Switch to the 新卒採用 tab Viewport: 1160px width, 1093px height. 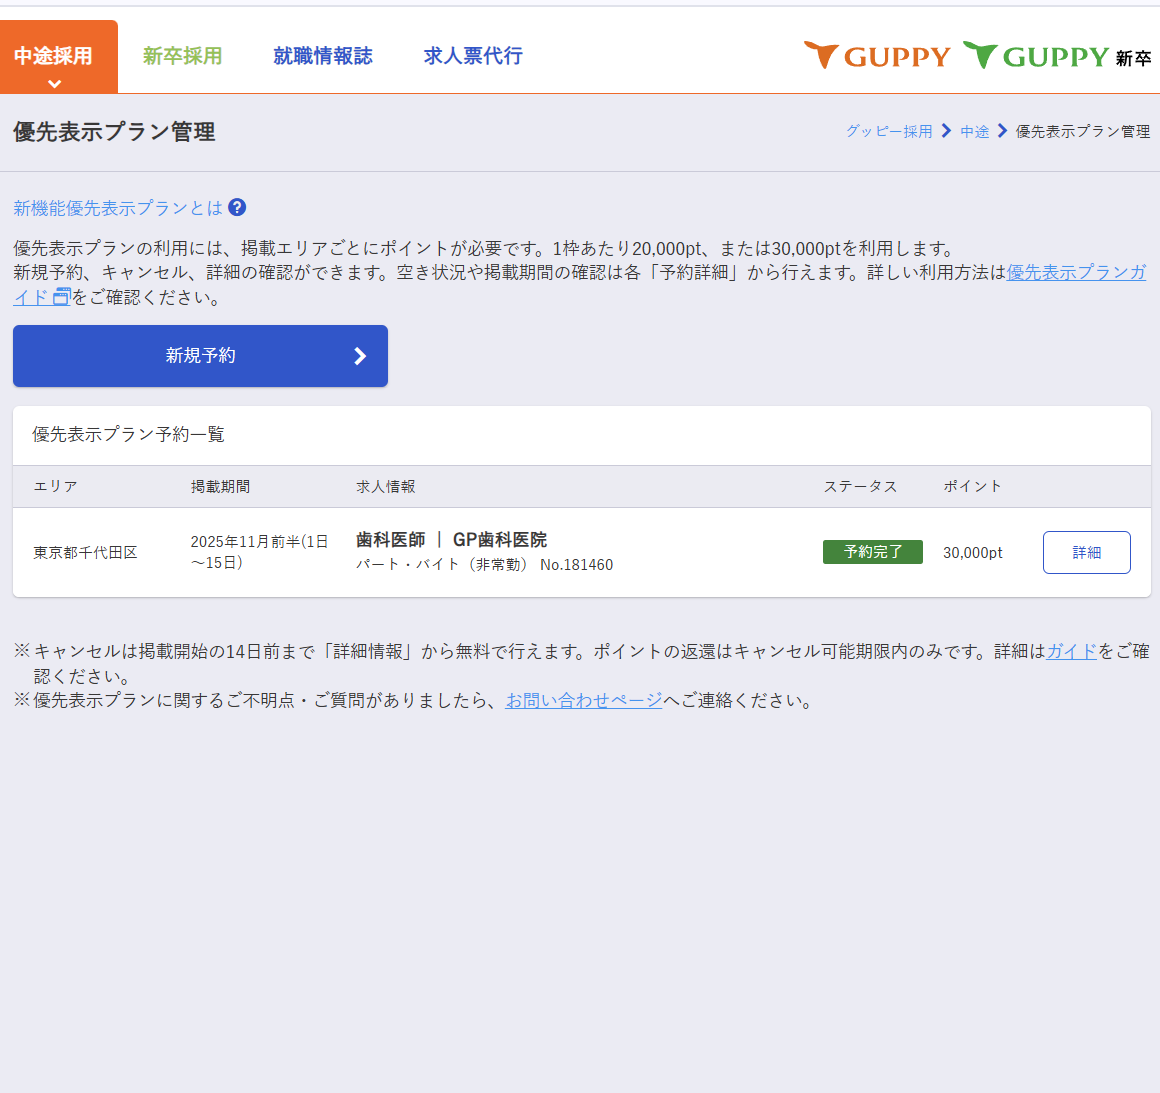coord(182,56)
